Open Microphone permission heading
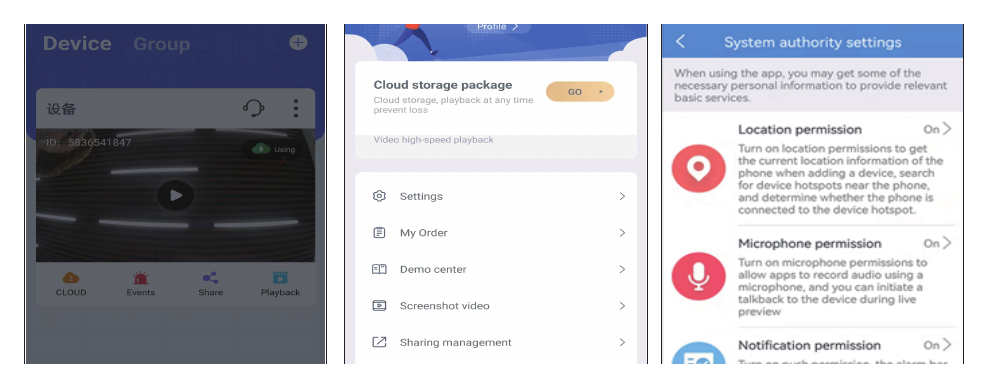This screenshot has height=388, width=988. [x=810, y=244]
